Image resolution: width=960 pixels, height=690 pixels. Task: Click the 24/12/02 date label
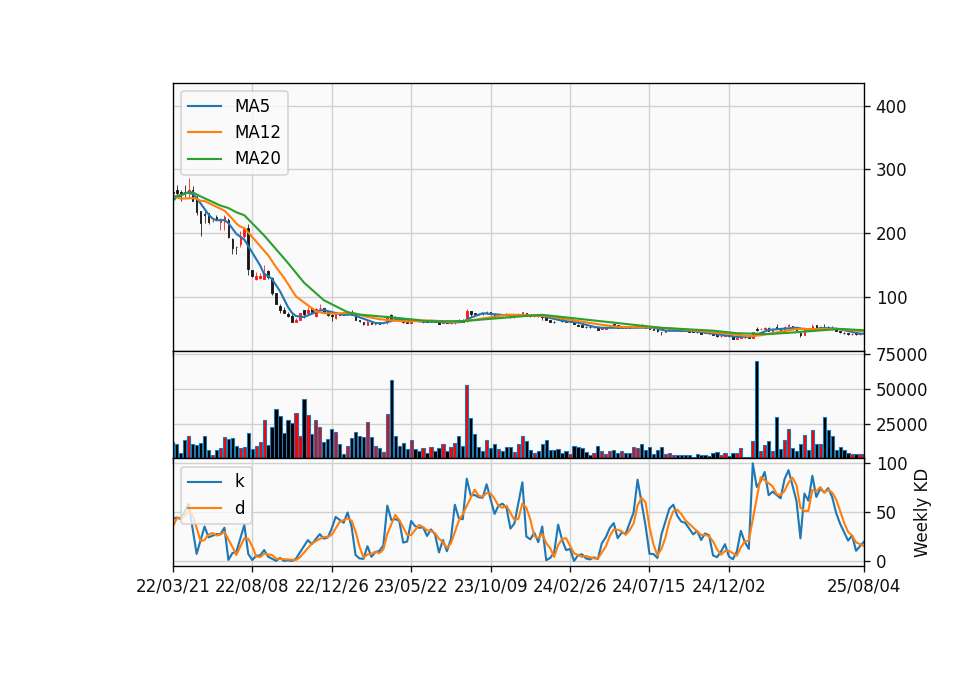(729, 586)
